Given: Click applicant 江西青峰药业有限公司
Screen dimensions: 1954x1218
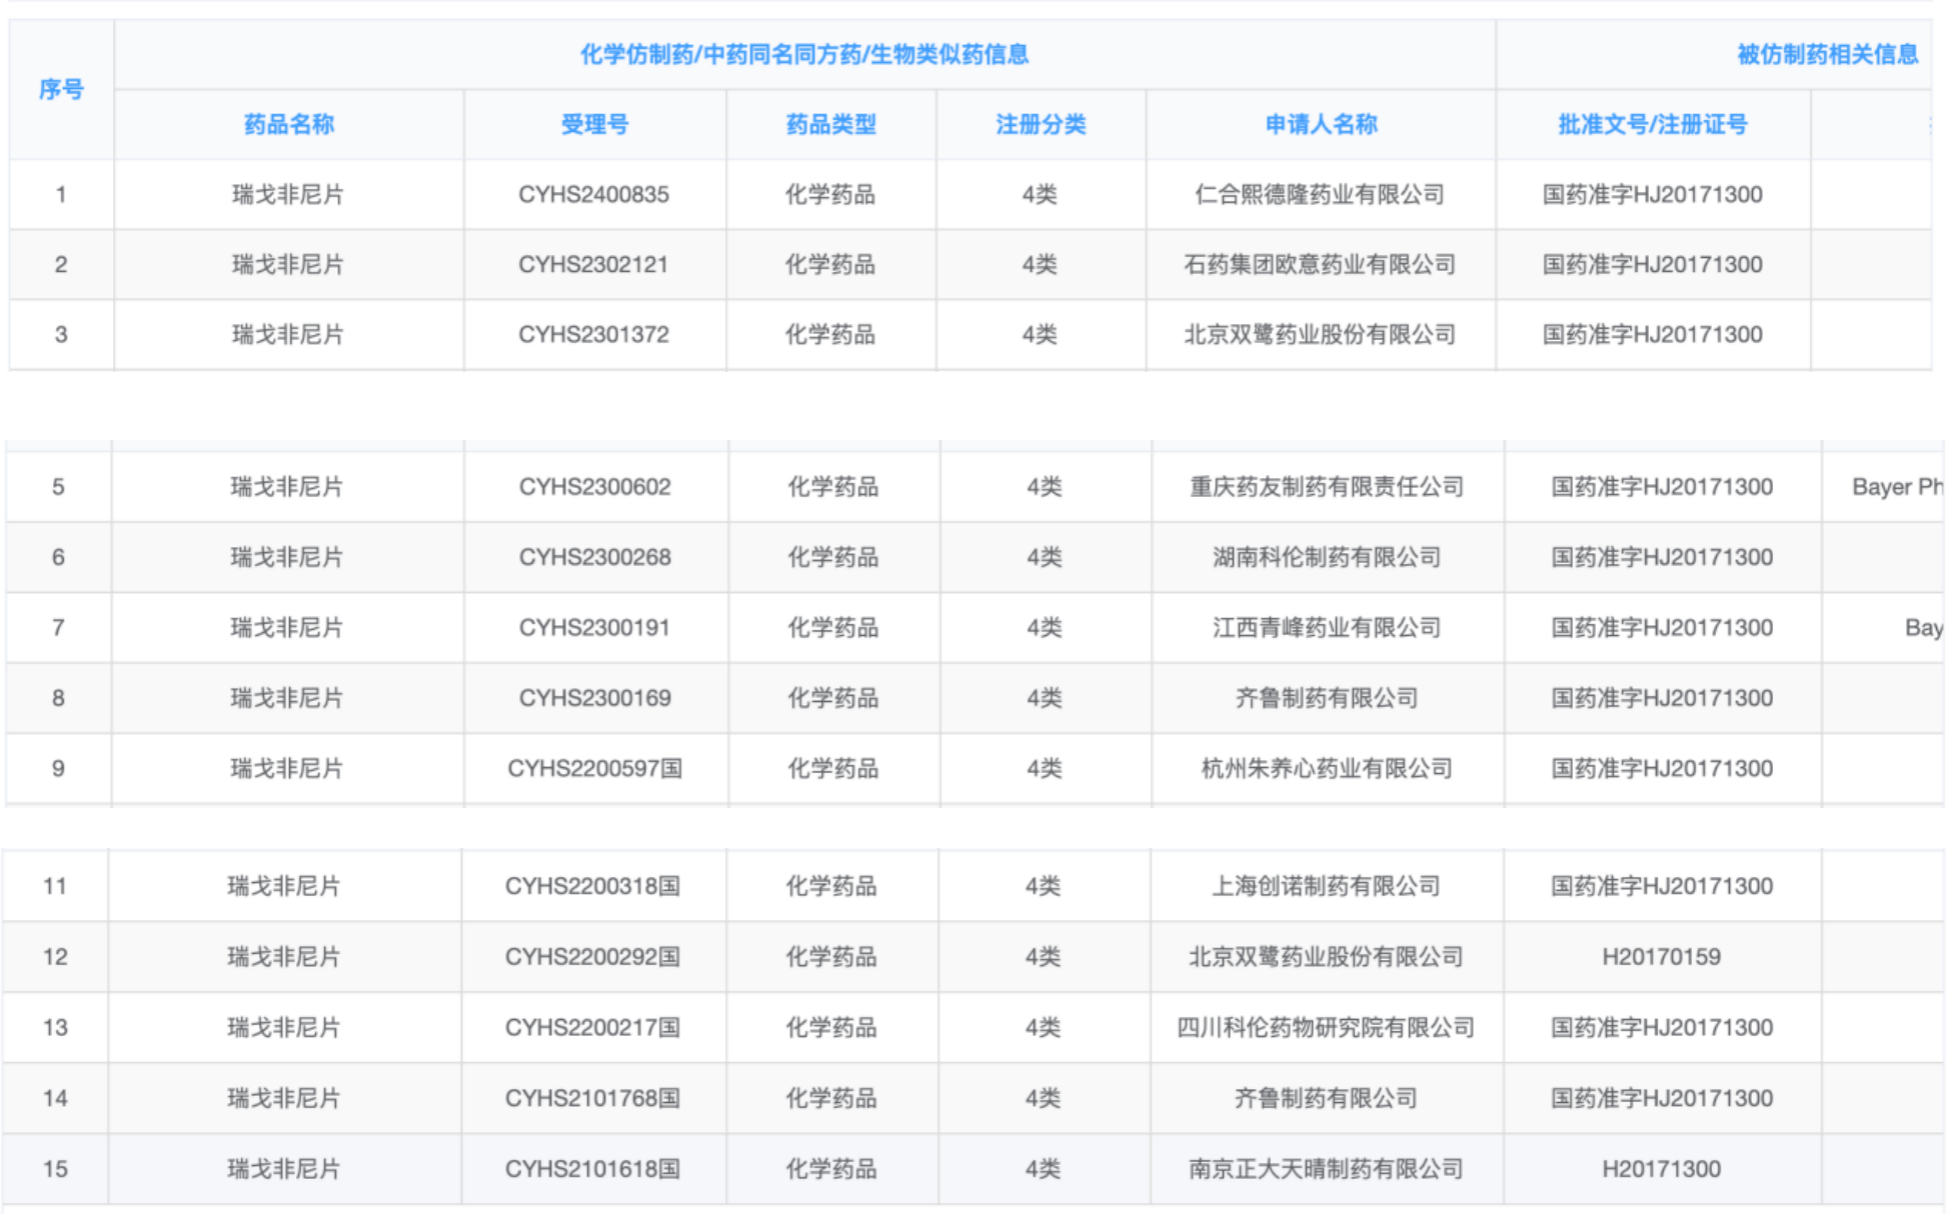Looking at the screenshot, I should (x=1327, y=628).
